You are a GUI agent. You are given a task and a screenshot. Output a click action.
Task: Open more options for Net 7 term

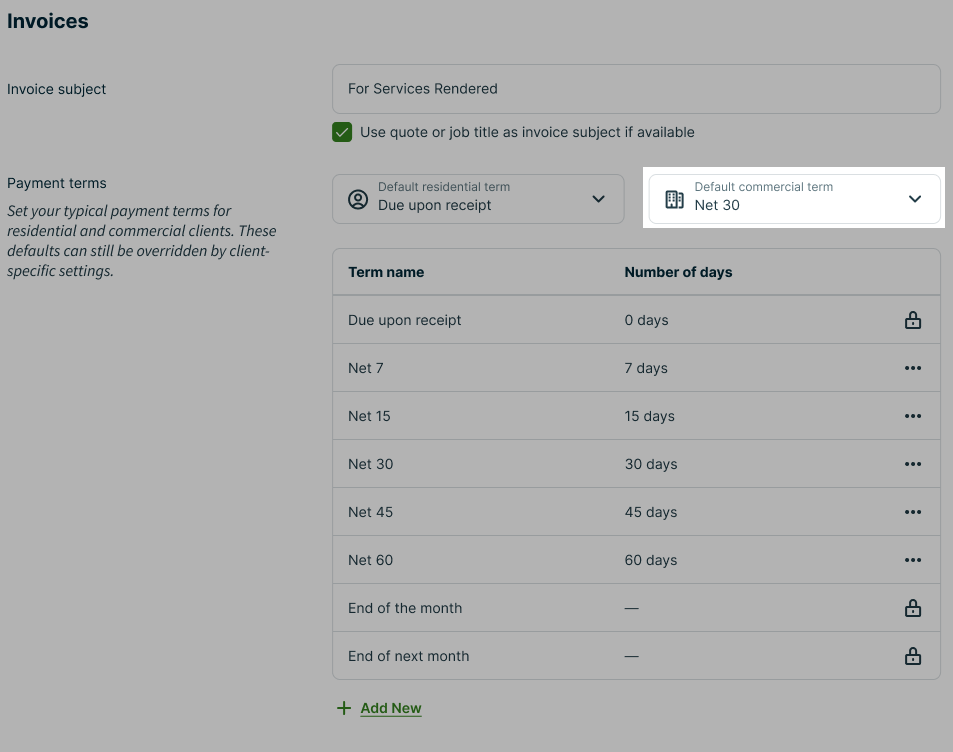912,368
